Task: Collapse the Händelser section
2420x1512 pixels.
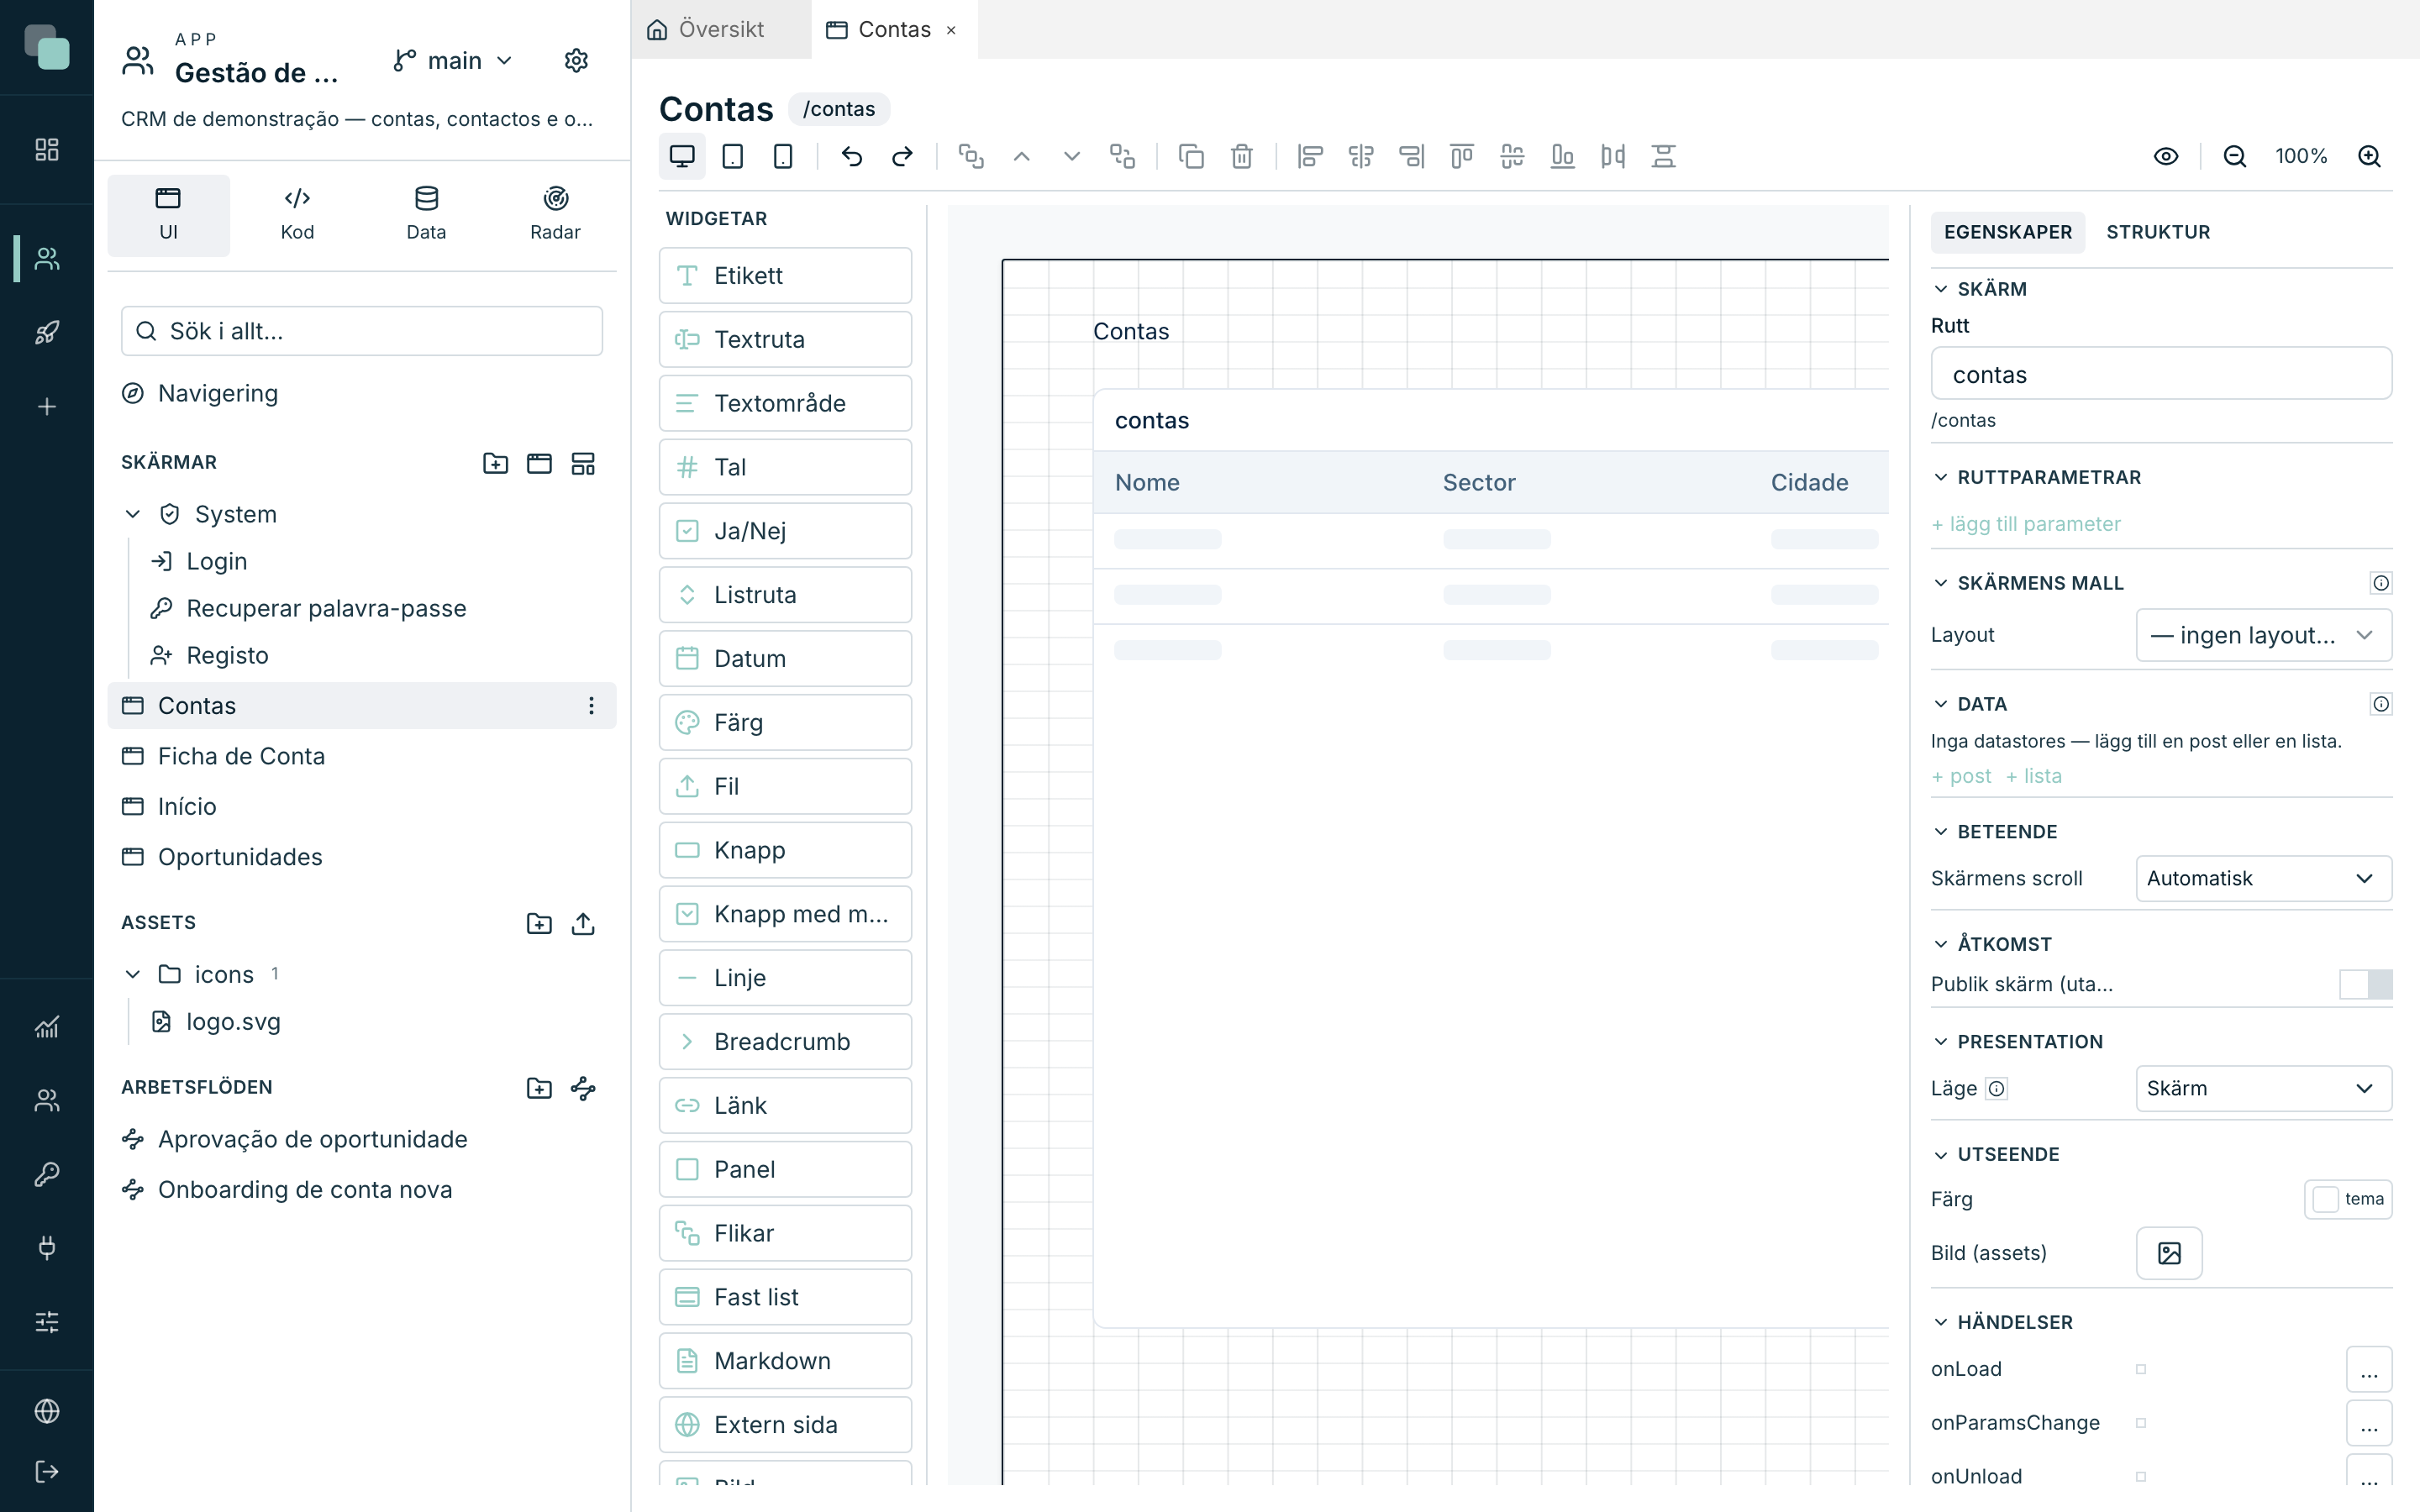Action: 1941,1322
